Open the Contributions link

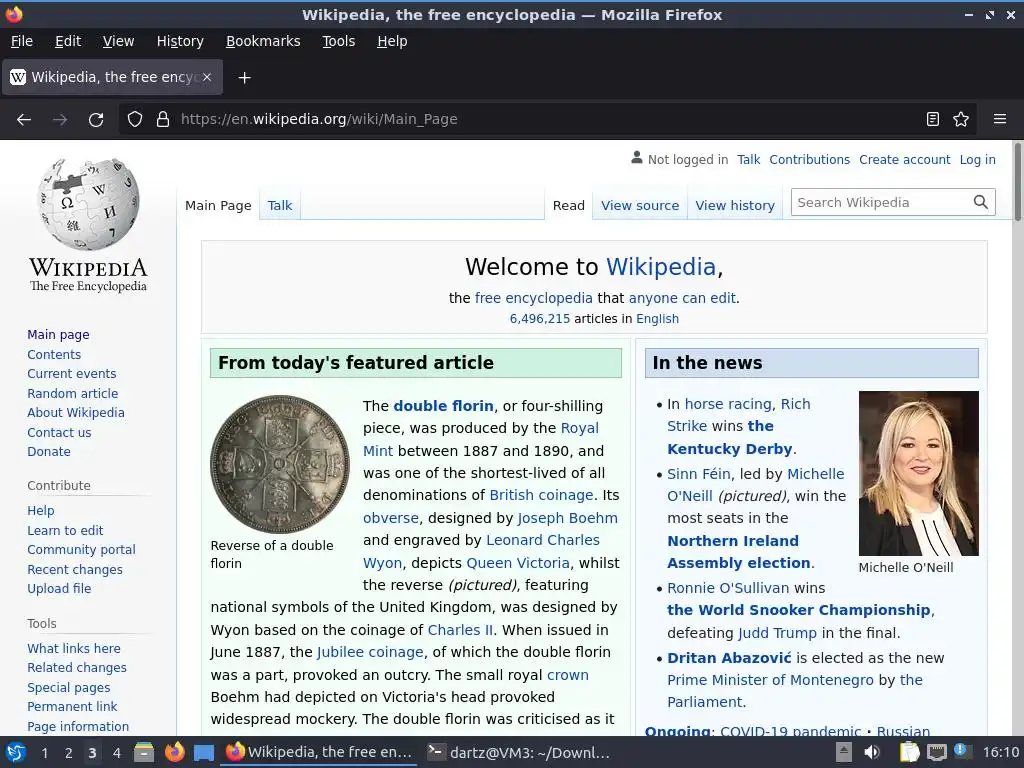809,159
